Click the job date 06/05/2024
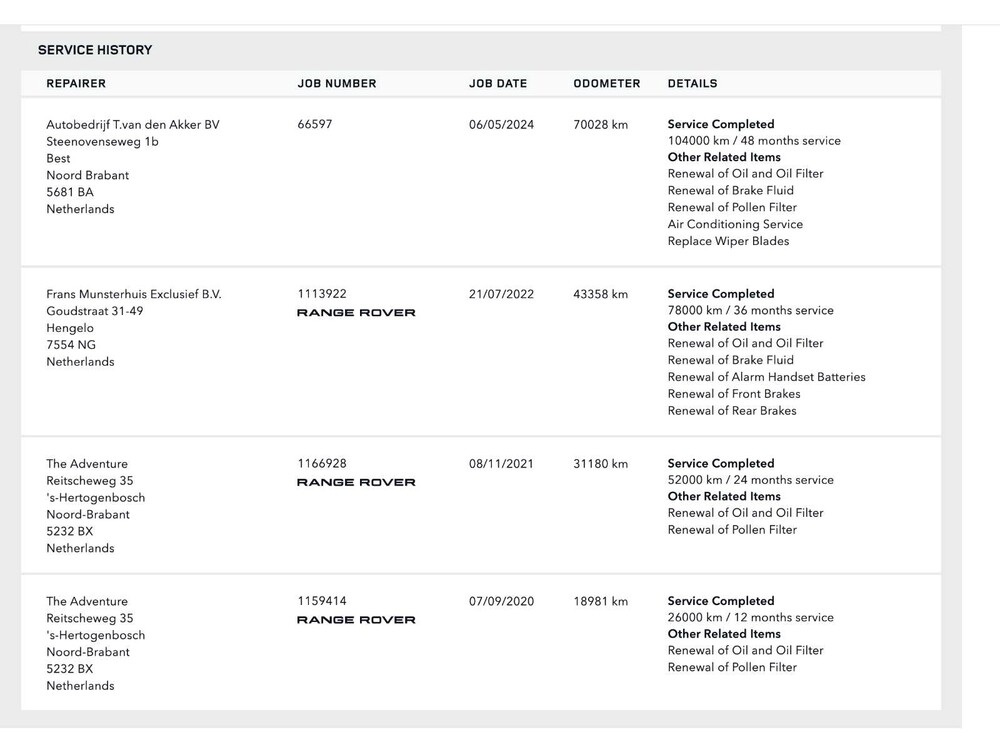The height and width of the screenshot is (750, 1000). [501, 125]
